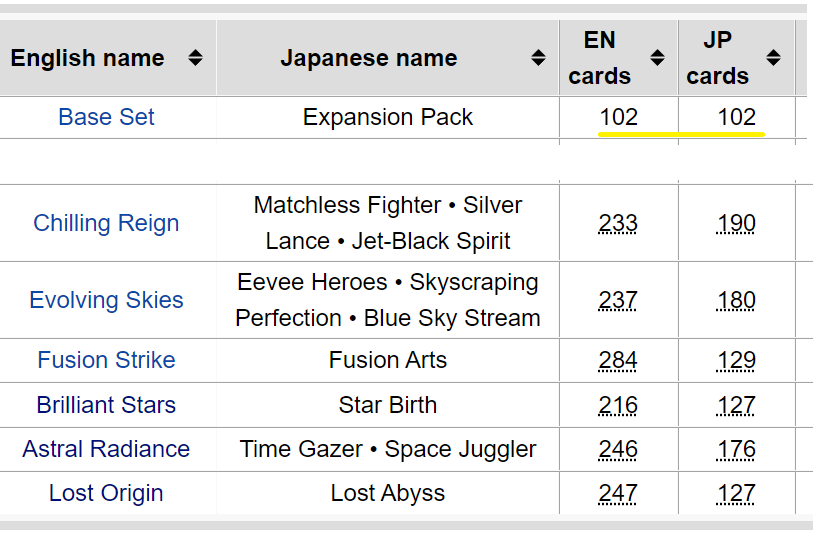Click the 216 EN cards count for Brilliant Stars
This screenshot has height=539, width=817.
pyautogui.click(x=618, y=405)
